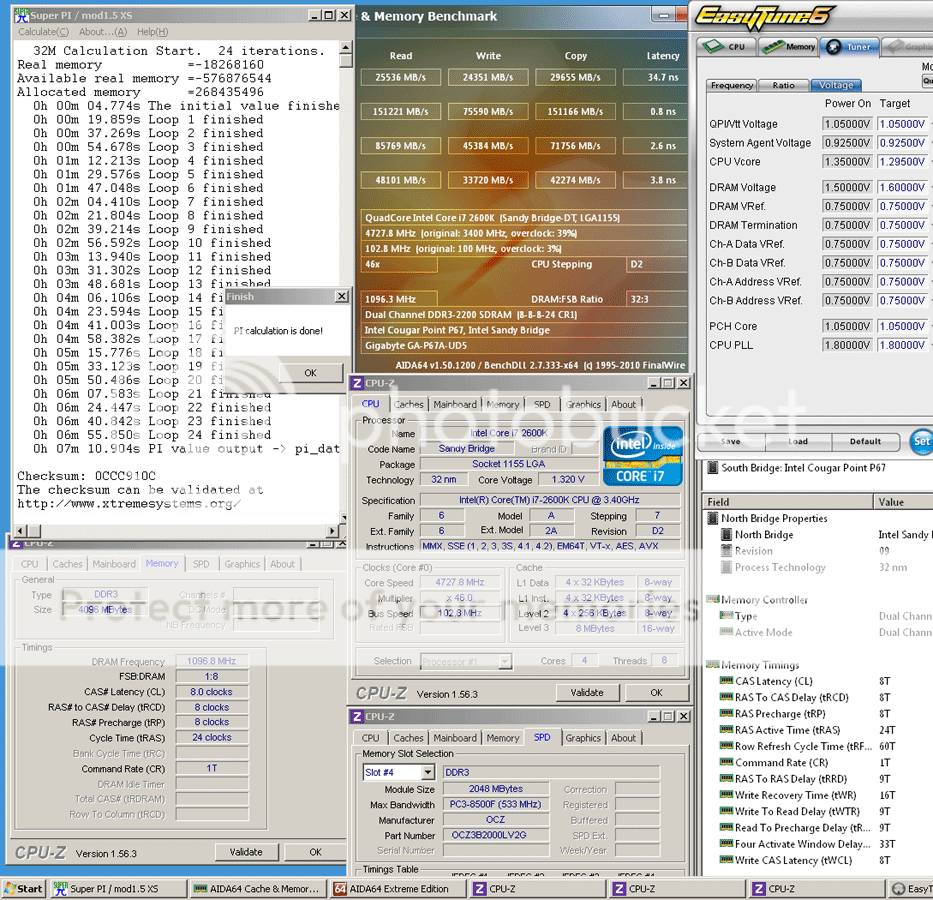Click the icon beside the North Bridge row
The image size is (933, 900).
click(726, 534)
